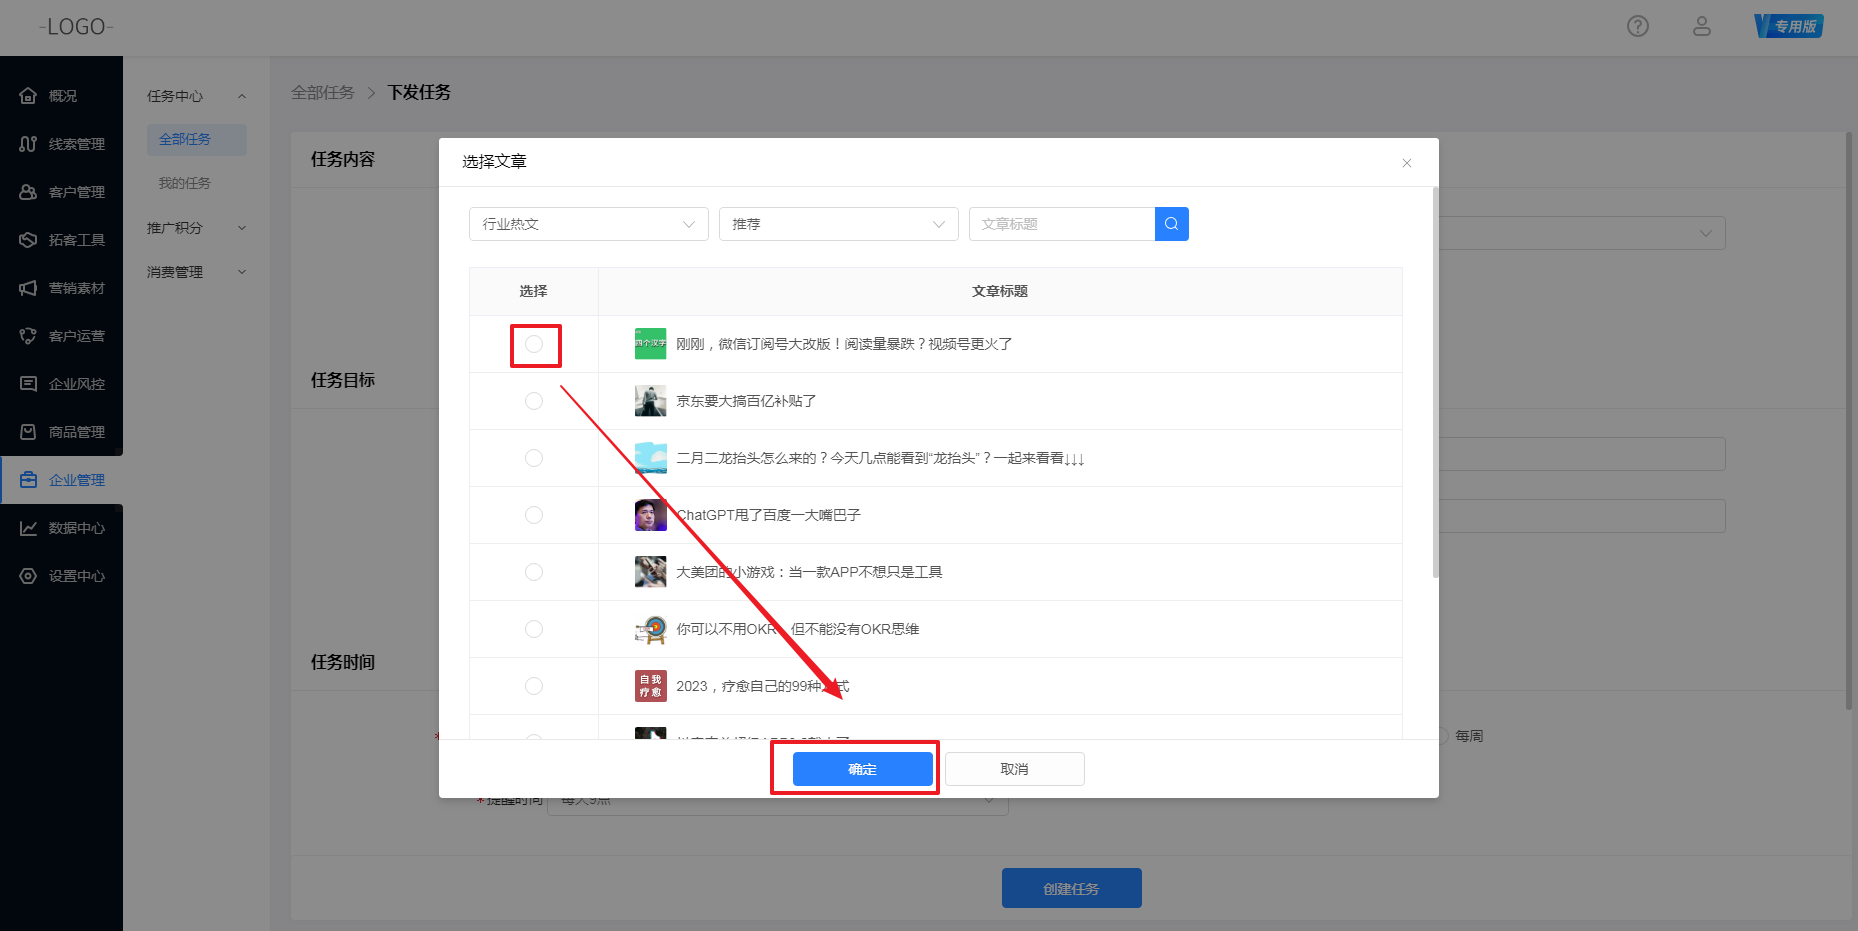Confirm selection with 确定 button
The height and width of the screenshot is (931, 1858).
pyautogui.click(x=862, y=769)
